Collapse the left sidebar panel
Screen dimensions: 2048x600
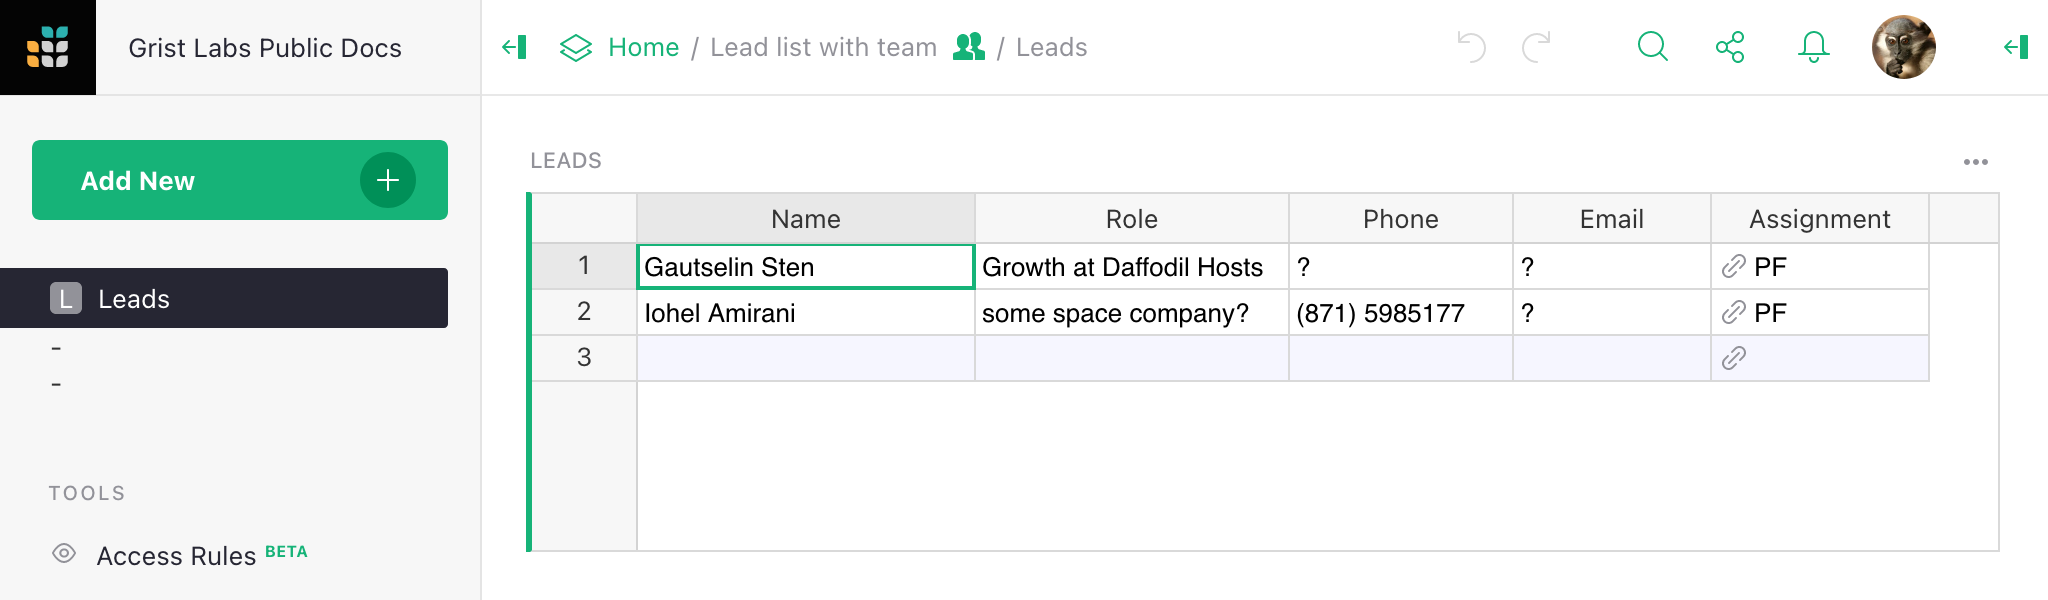(514, 46)
